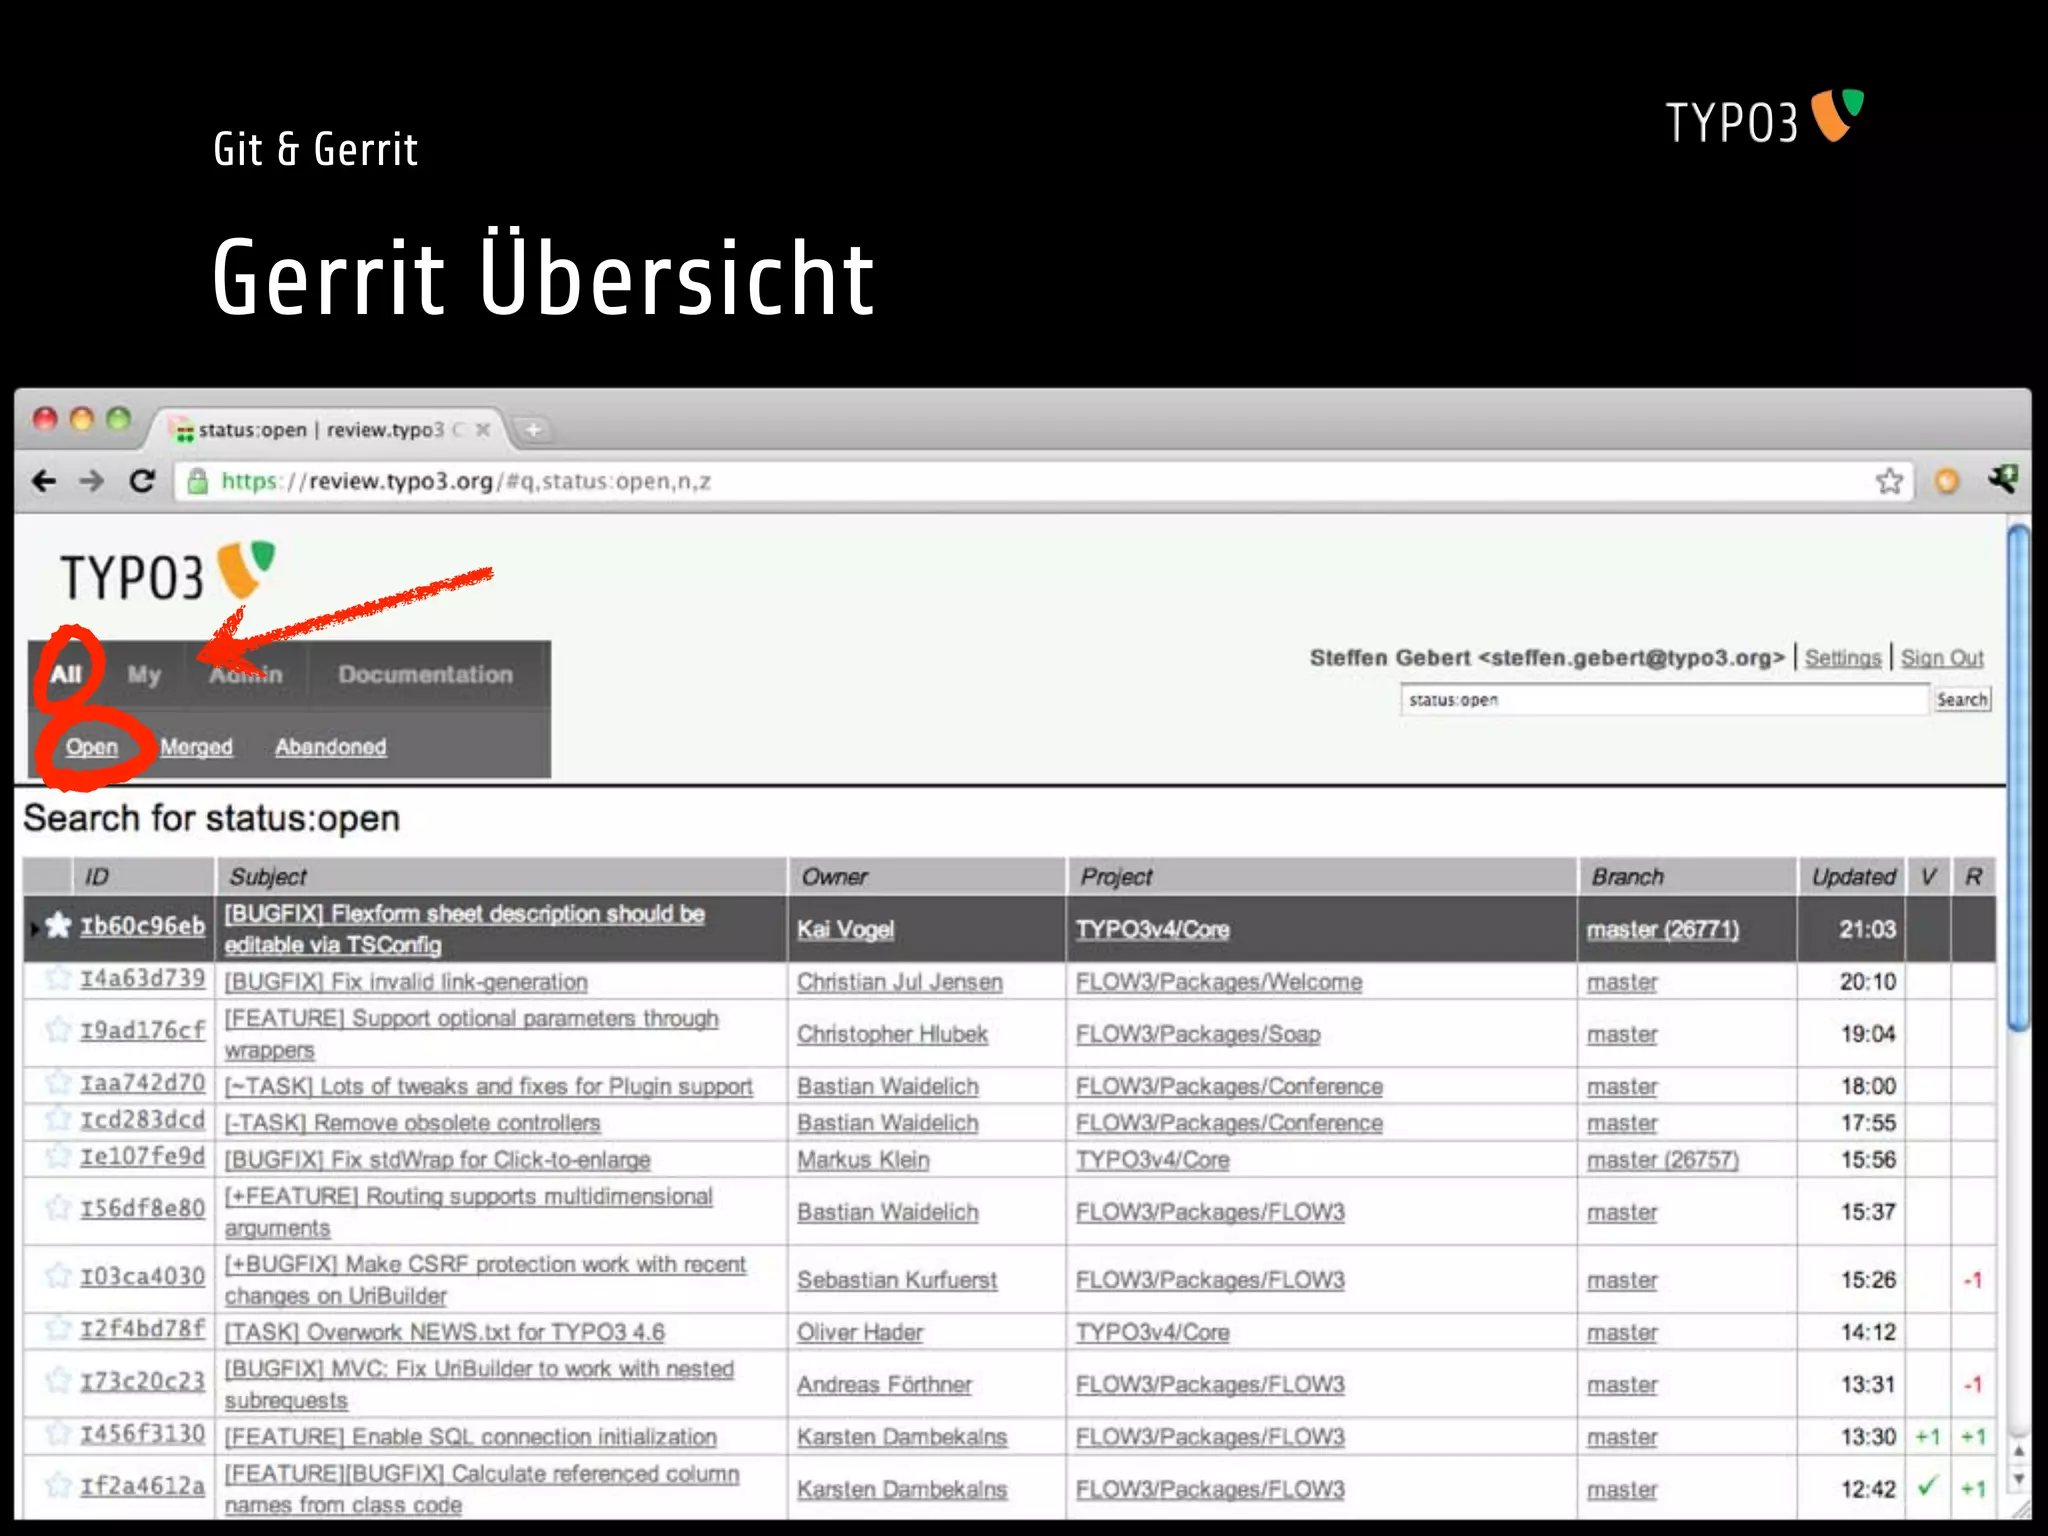Reload the page with refresh icon
The width and height of the screenshot is (2048, 1536).
pyautogui.click(x=142, y=481)
